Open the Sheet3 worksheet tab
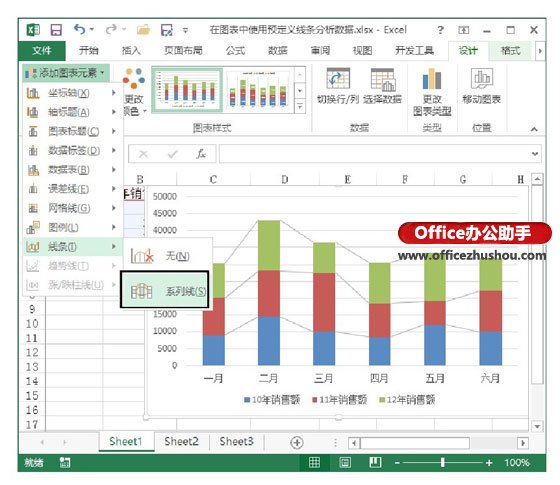 tap(236, 442)
